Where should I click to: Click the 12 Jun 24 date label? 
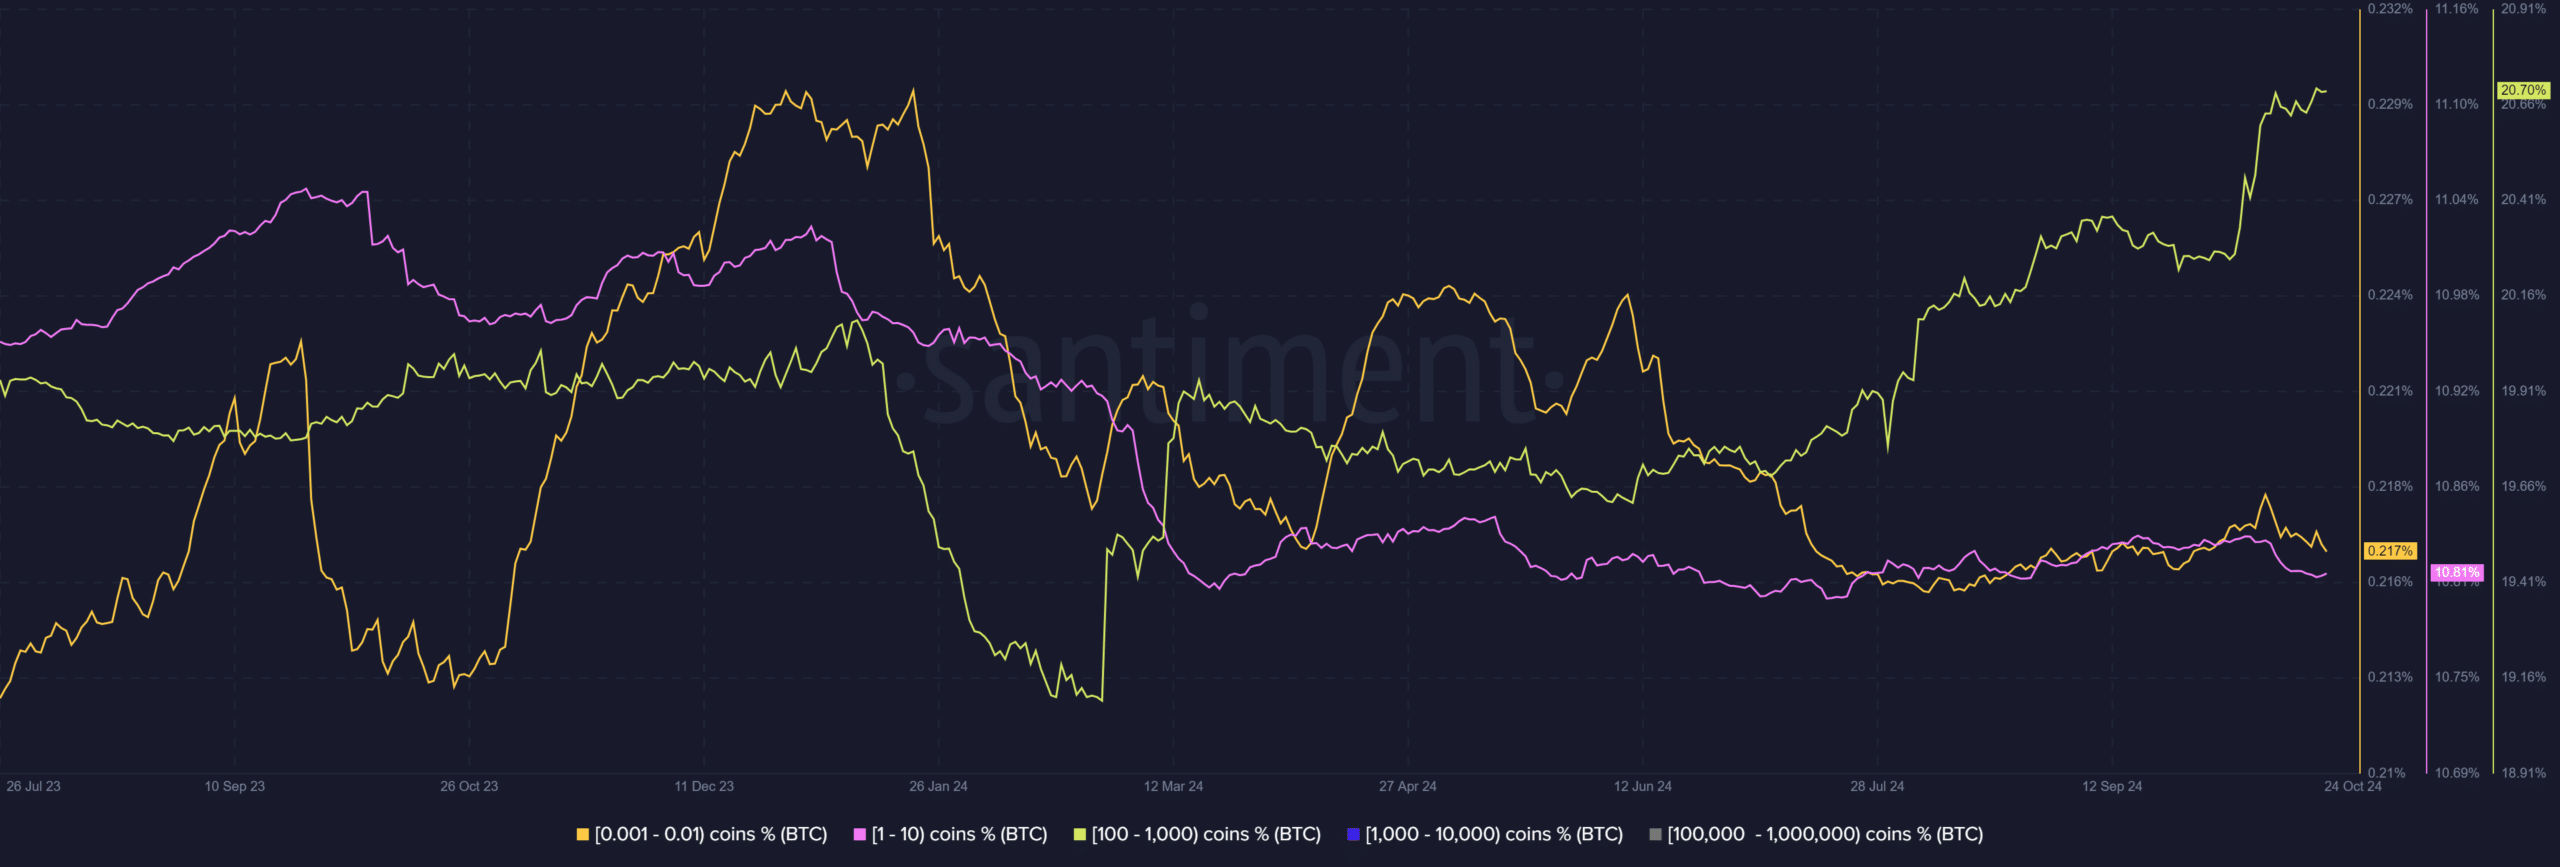click(x=1642, y=786)
